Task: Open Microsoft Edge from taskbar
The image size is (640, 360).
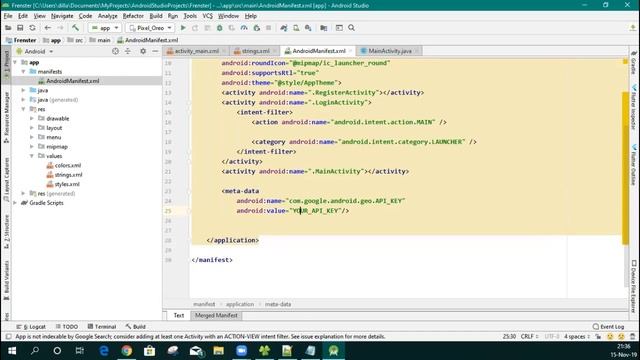Action: click(104, 351)
